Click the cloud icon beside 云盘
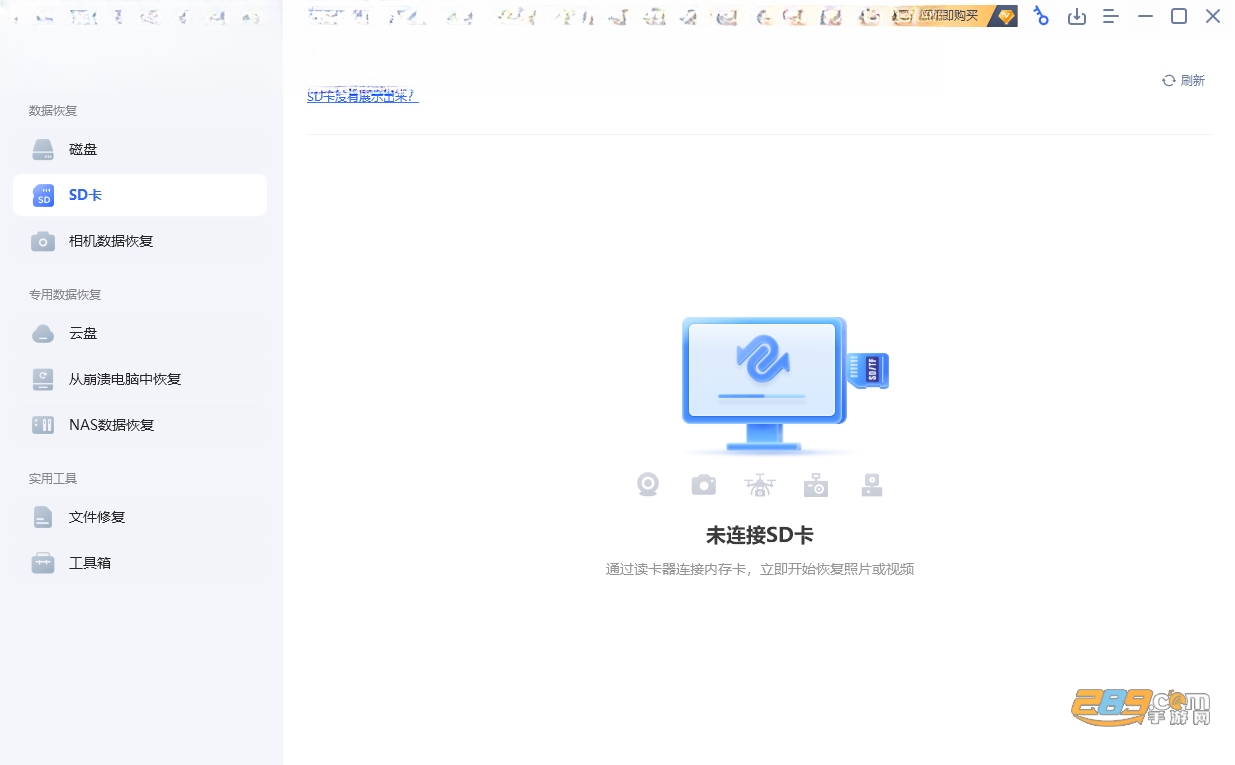 [43, 333]
